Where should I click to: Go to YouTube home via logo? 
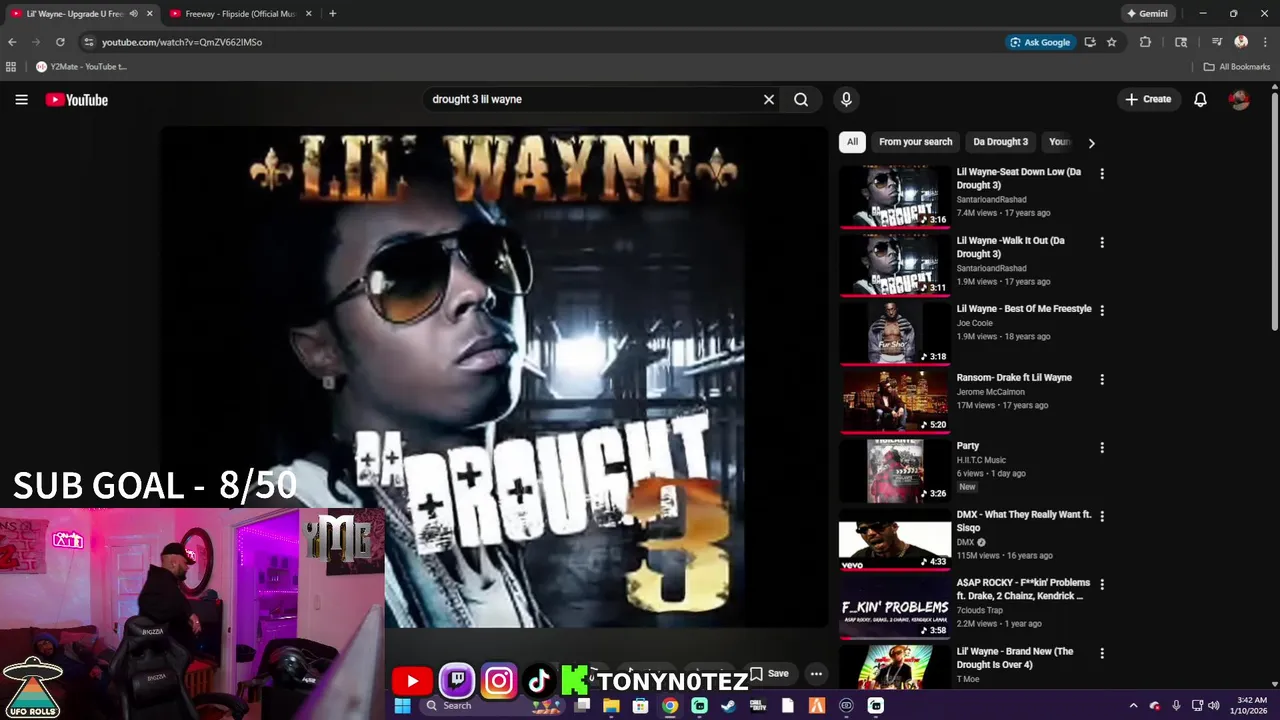point(76,99)
